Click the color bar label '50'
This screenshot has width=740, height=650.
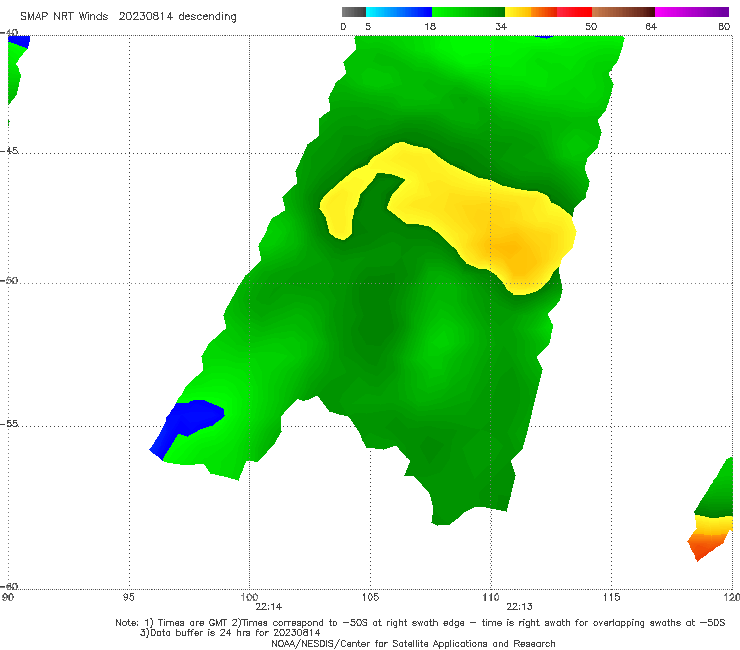[x=591, y=27]
